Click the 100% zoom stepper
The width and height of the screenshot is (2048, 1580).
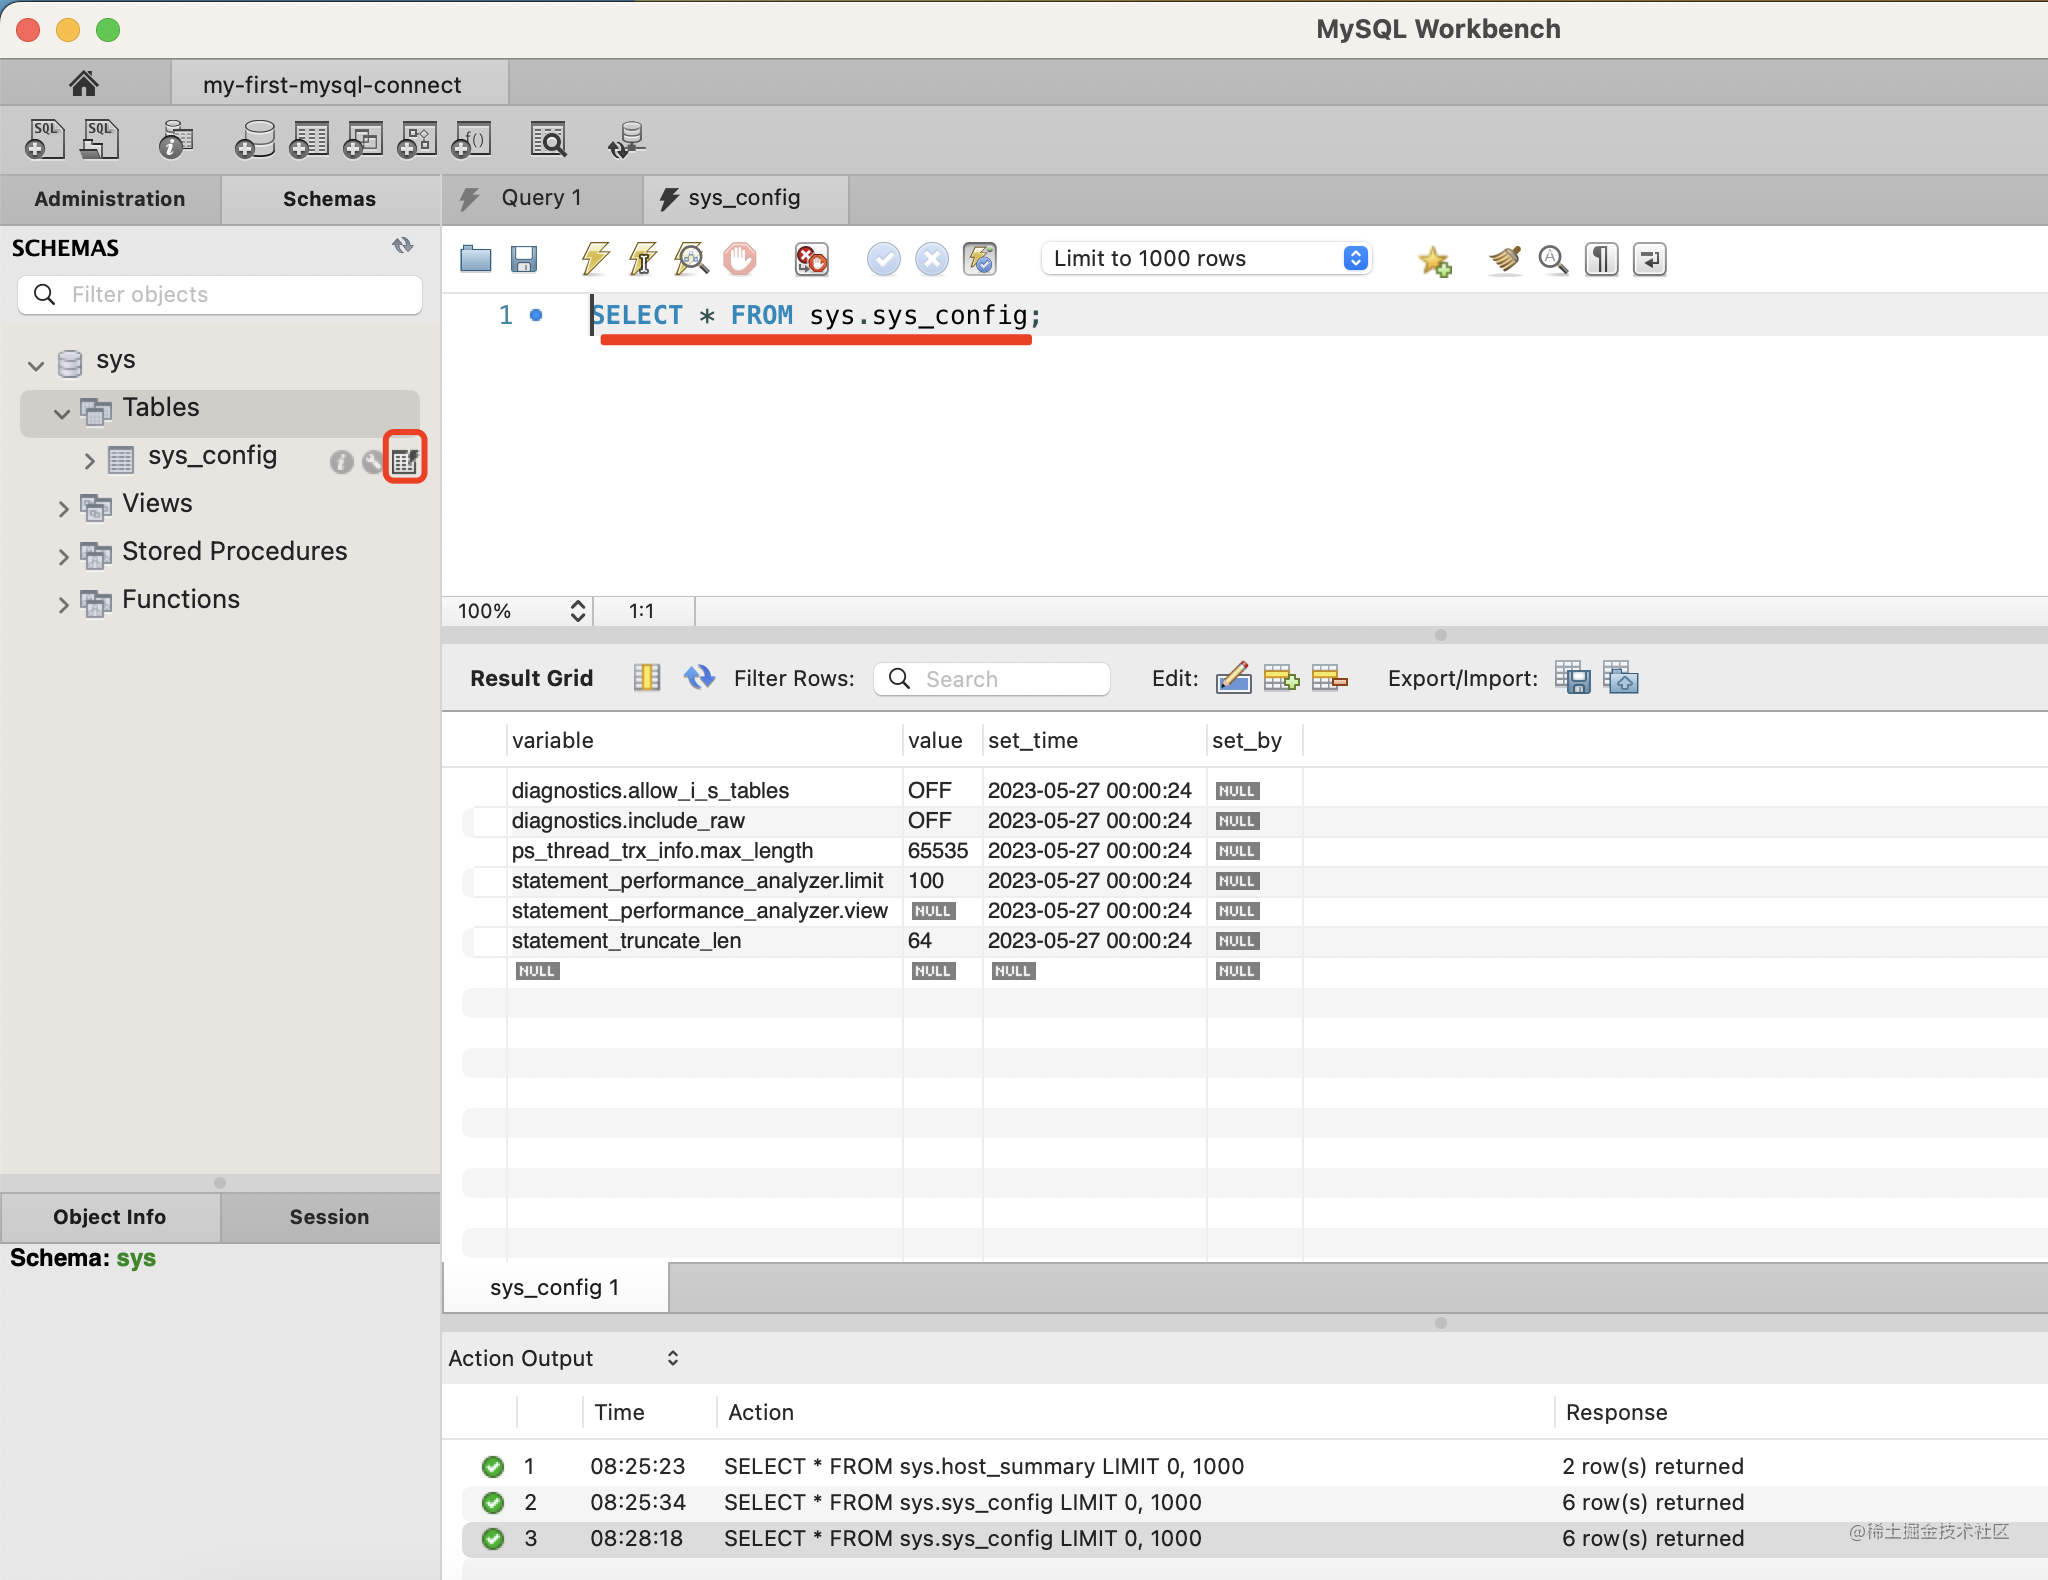click(577, 611)
